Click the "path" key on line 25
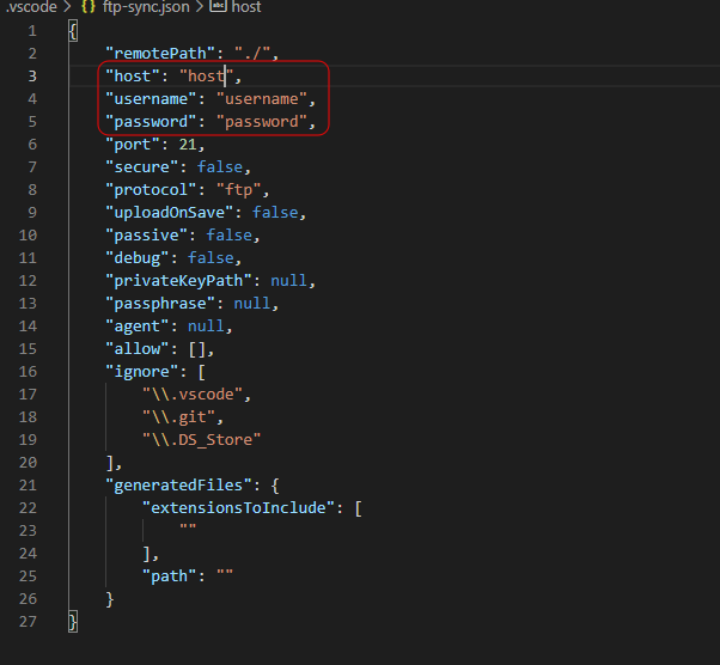The width and height of the screenshot is (720, 665). pyautogui.click(x=169, y=576)
